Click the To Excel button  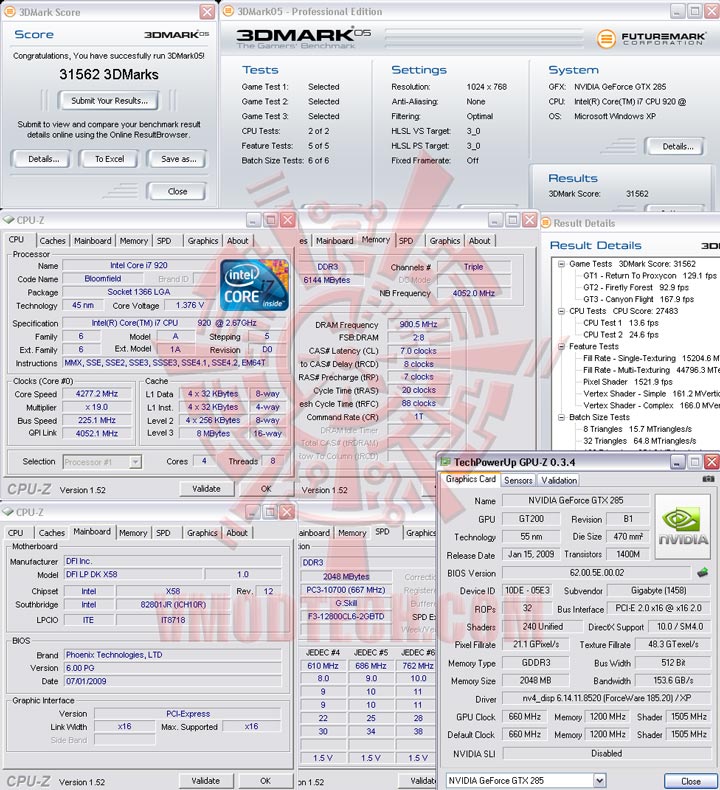(x=109, y=159)
